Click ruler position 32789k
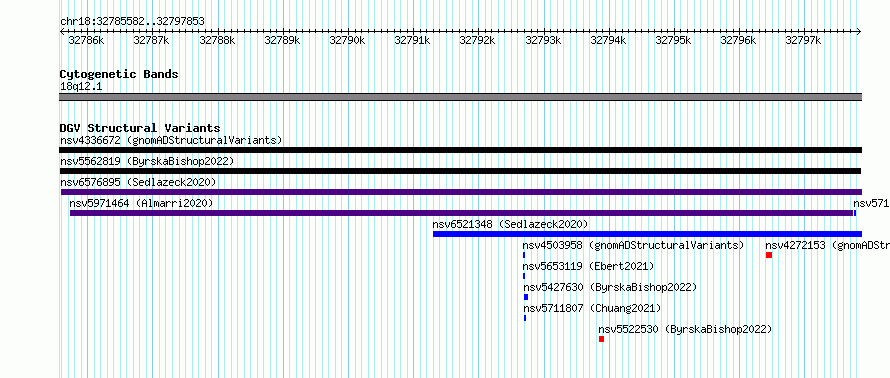This screenshot has height=378, width=890. (x=283, y=41)
